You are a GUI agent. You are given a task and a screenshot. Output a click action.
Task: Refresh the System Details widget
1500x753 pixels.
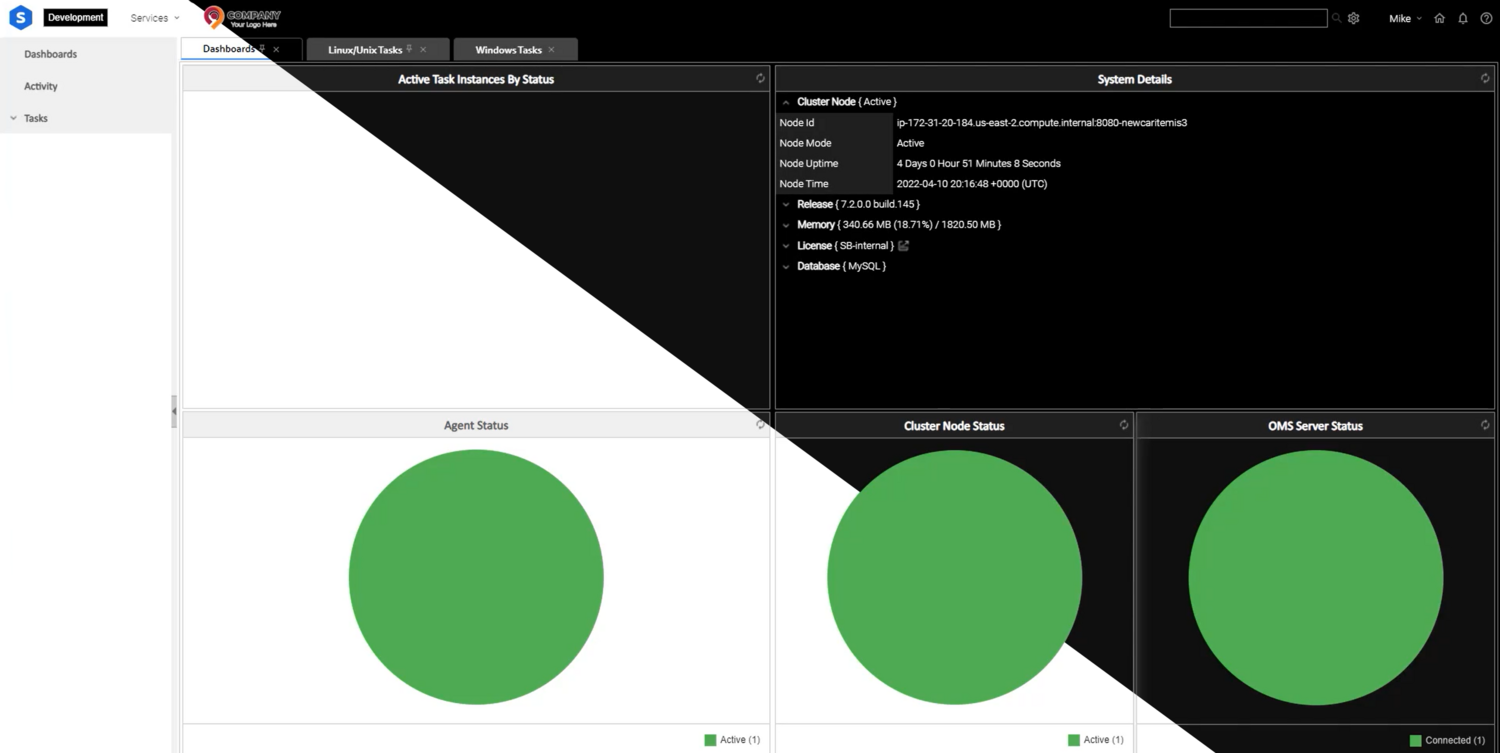tap(1485, 78)
